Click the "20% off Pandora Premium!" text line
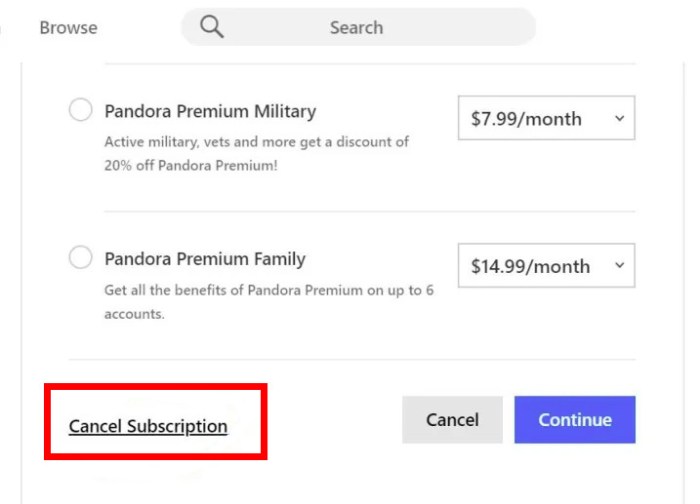The height and width of the screenshot is (504, 700). (190, 165)
